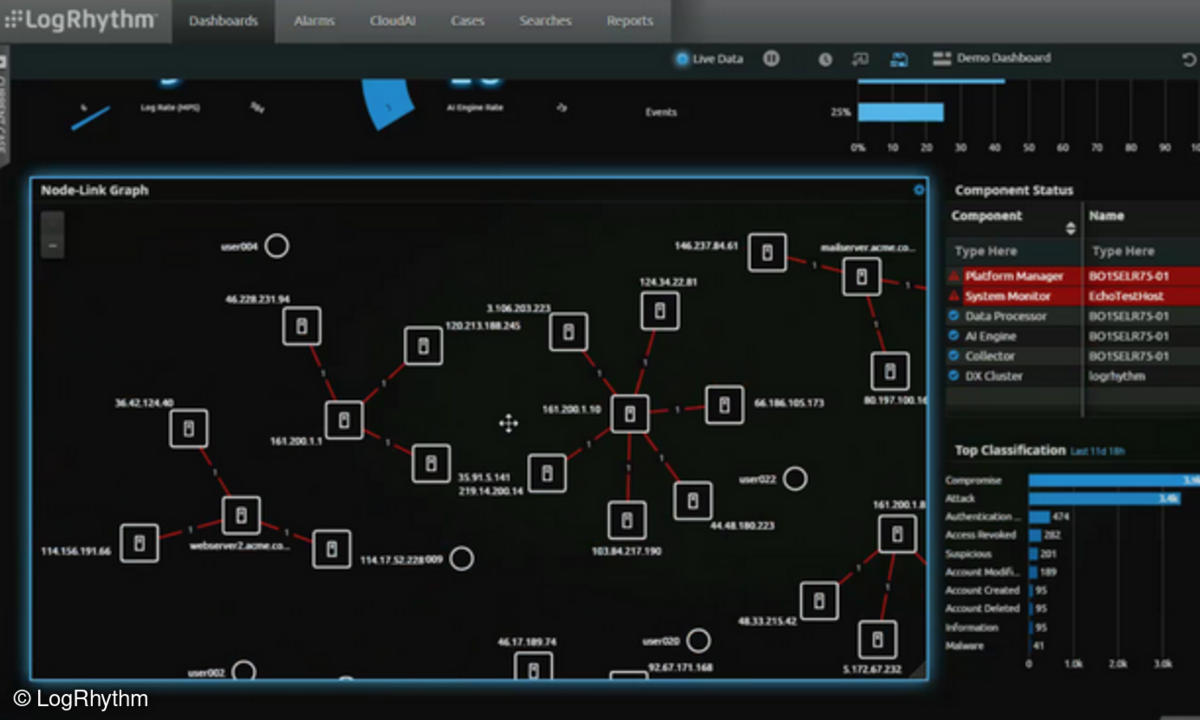Click the refresh arrow icon at top right
1200x720 pixels.
coord(1189,59)
